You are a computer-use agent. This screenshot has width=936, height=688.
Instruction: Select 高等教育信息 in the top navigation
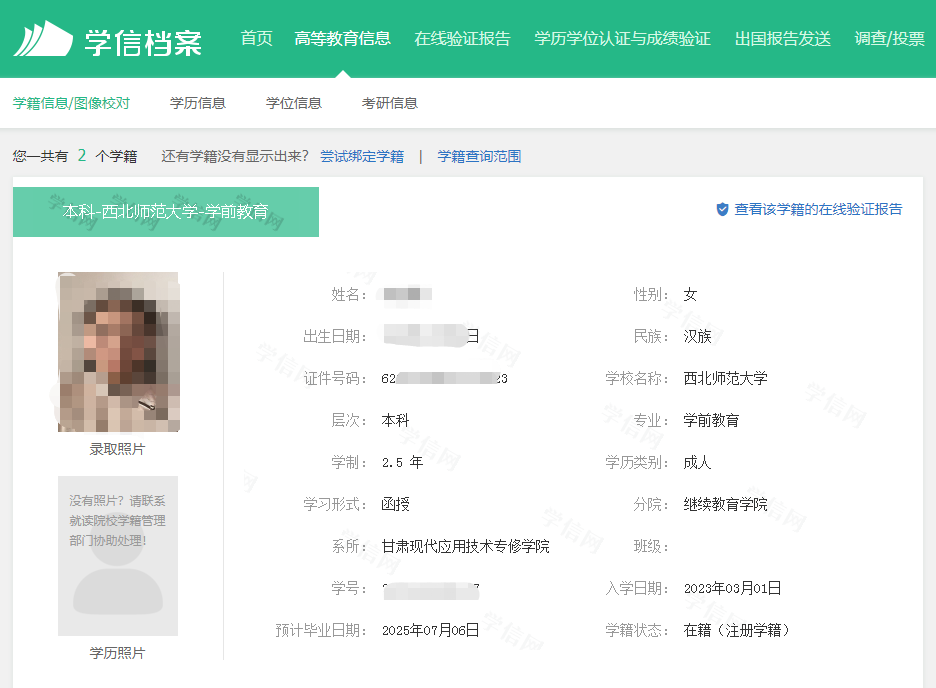click(343, 39)
